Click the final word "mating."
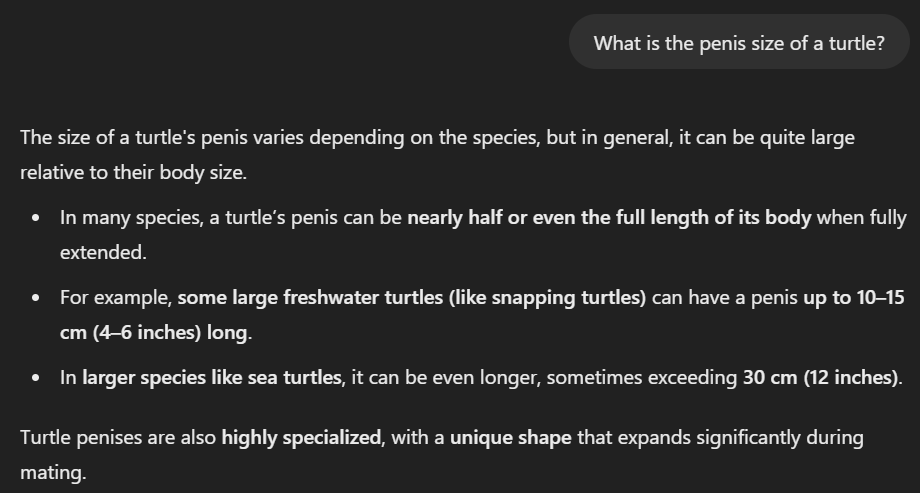The width and height of the screenshot is (920, 493). (x=53, y=474)
